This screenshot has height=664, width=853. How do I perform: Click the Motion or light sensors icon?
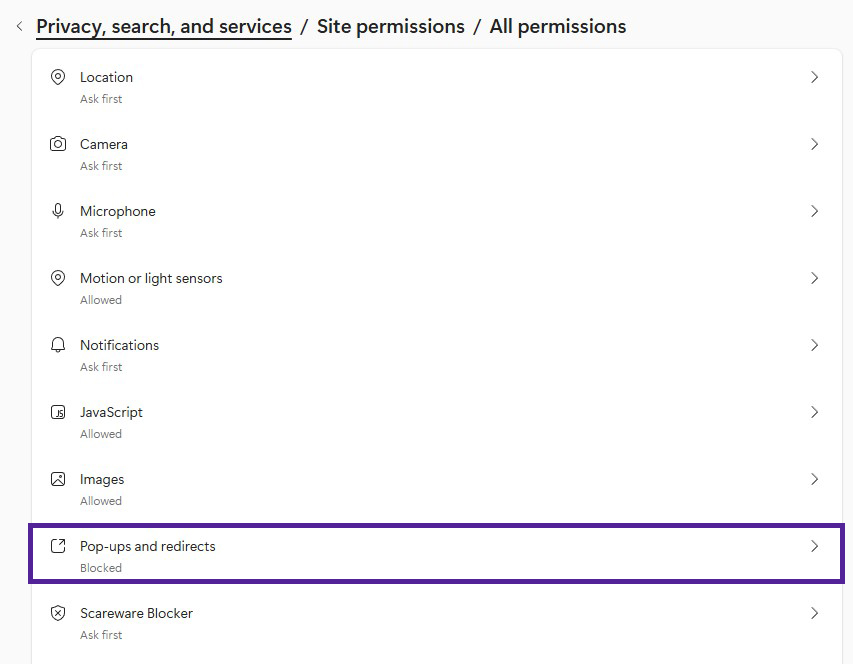point(58,278)
